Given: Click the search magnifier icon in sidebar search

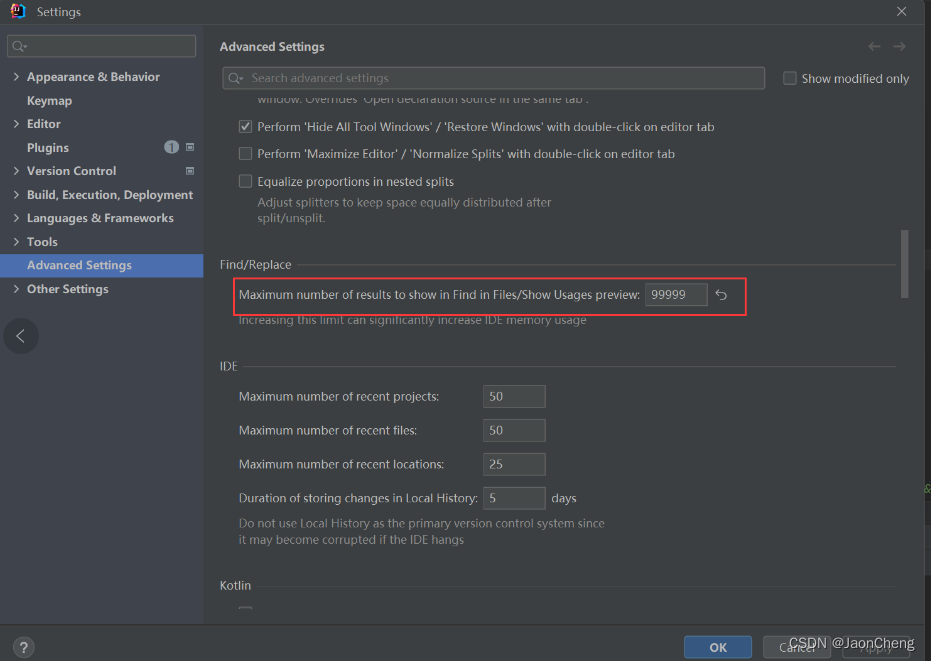Looking at the screenshot, I should click(x=20, y=46).
